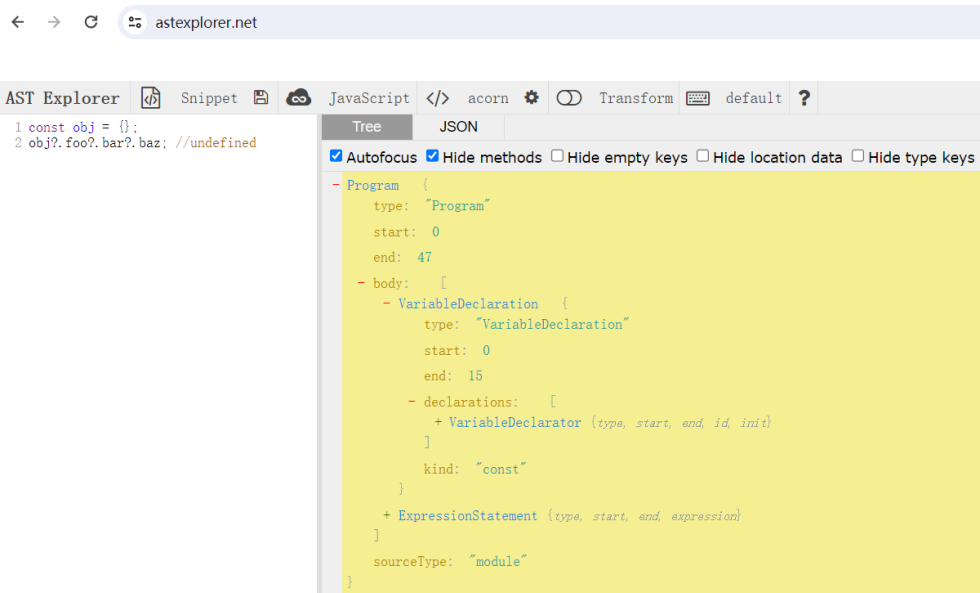The image size is (980, 593).
Task: Reload the page in browser
Action: 91,22
